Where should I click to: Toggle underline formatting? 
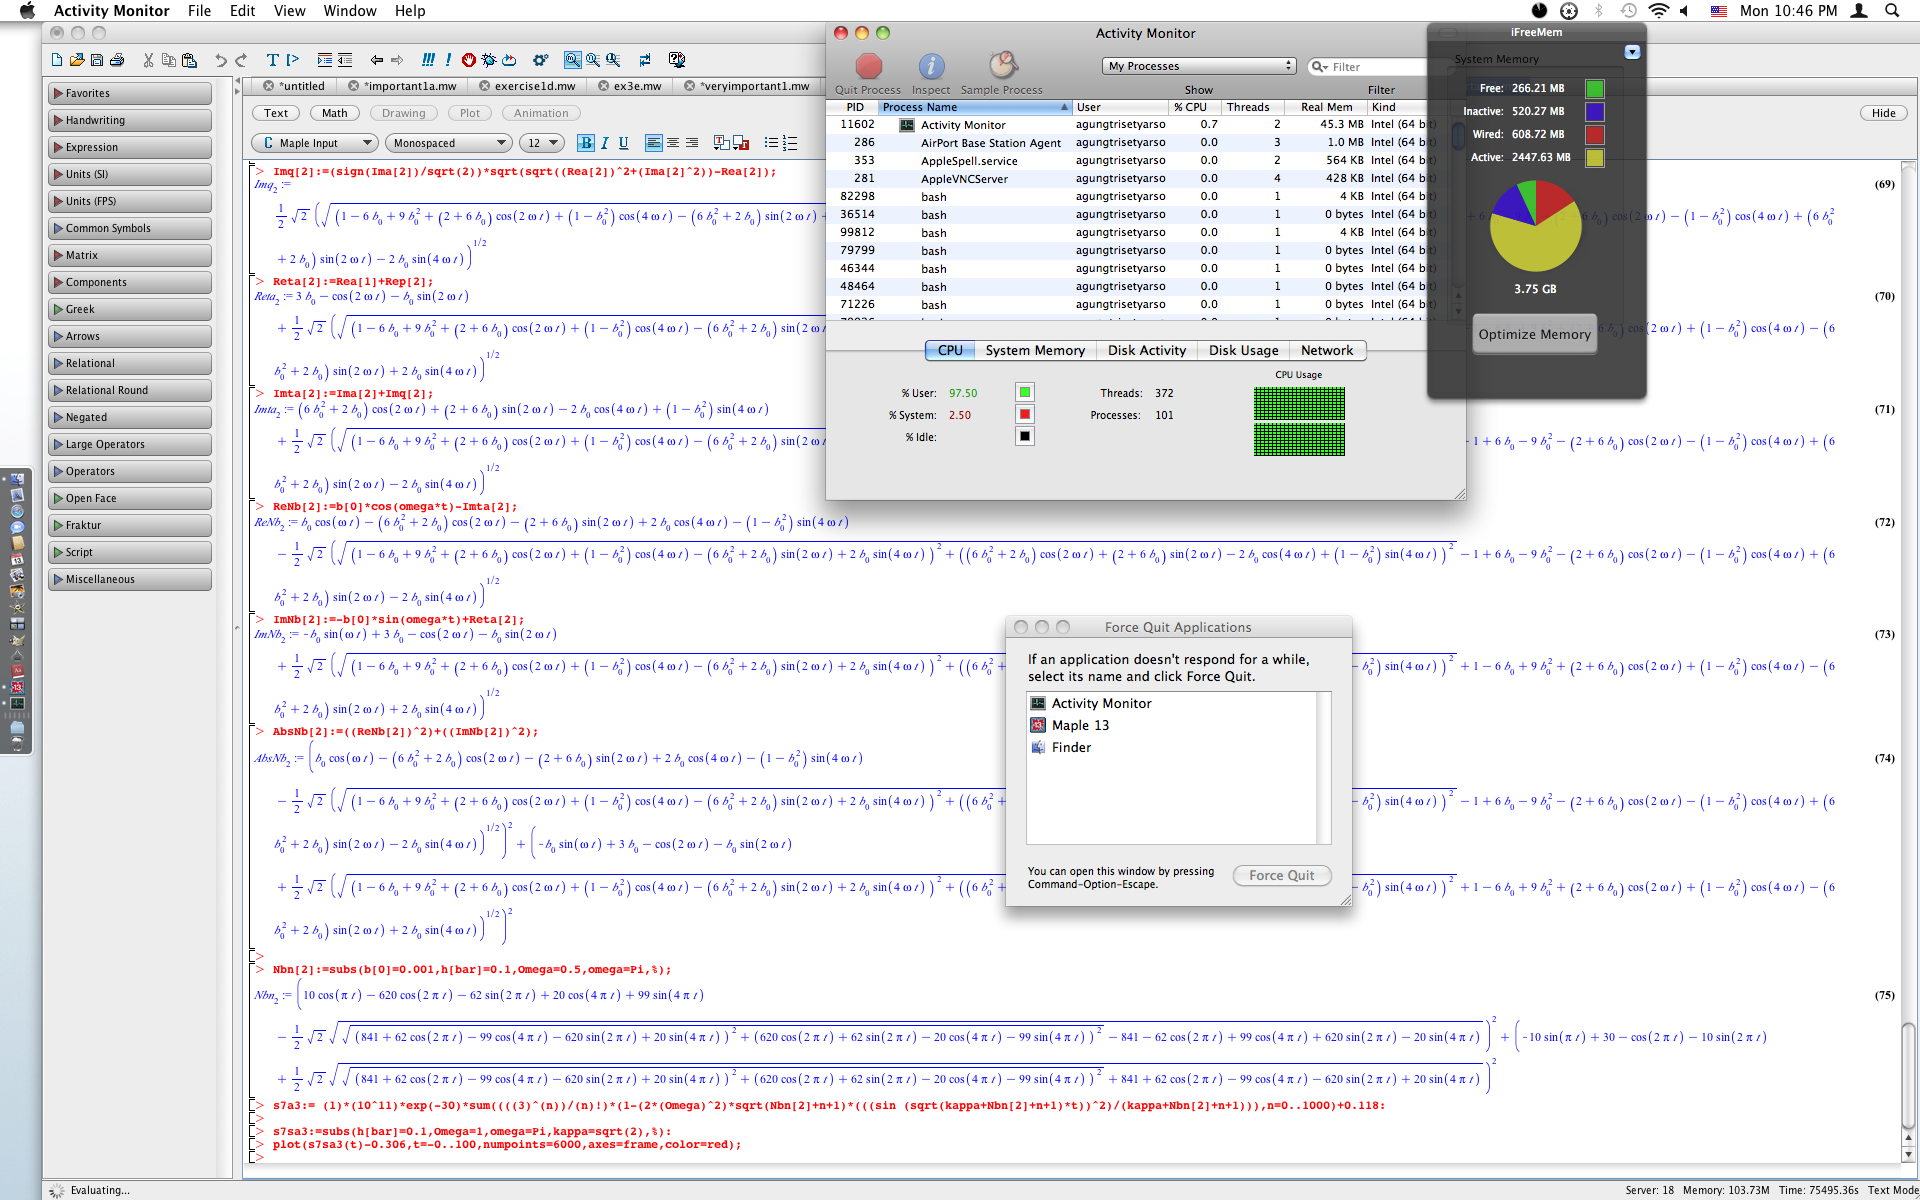624,143
